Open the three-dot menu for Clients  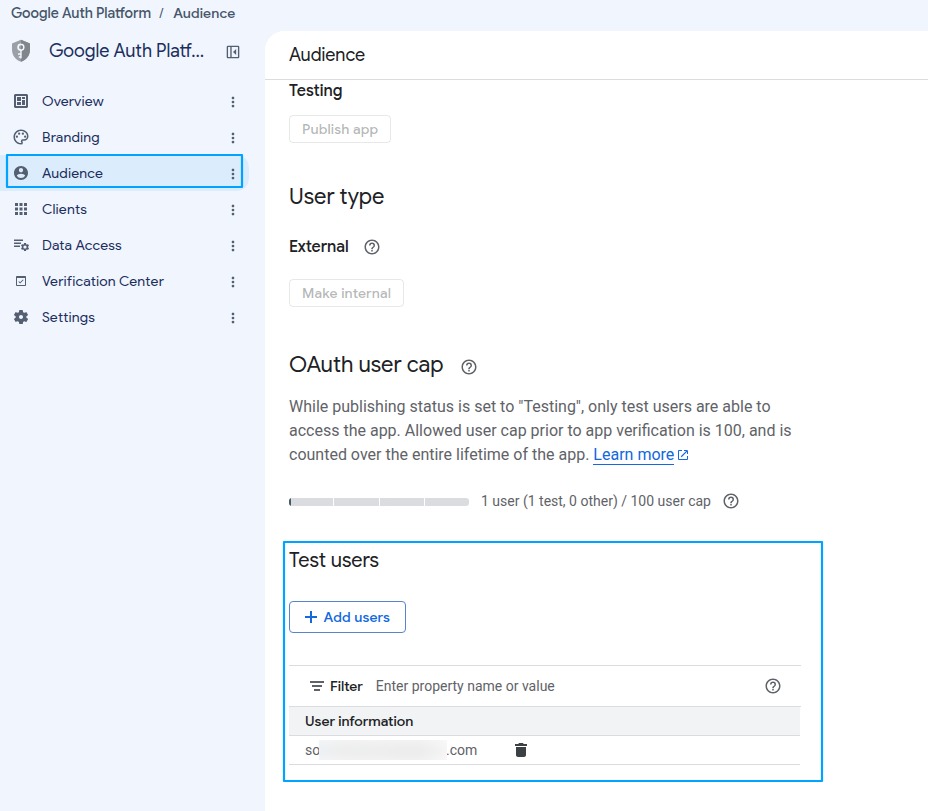click(x=233, y=210)
